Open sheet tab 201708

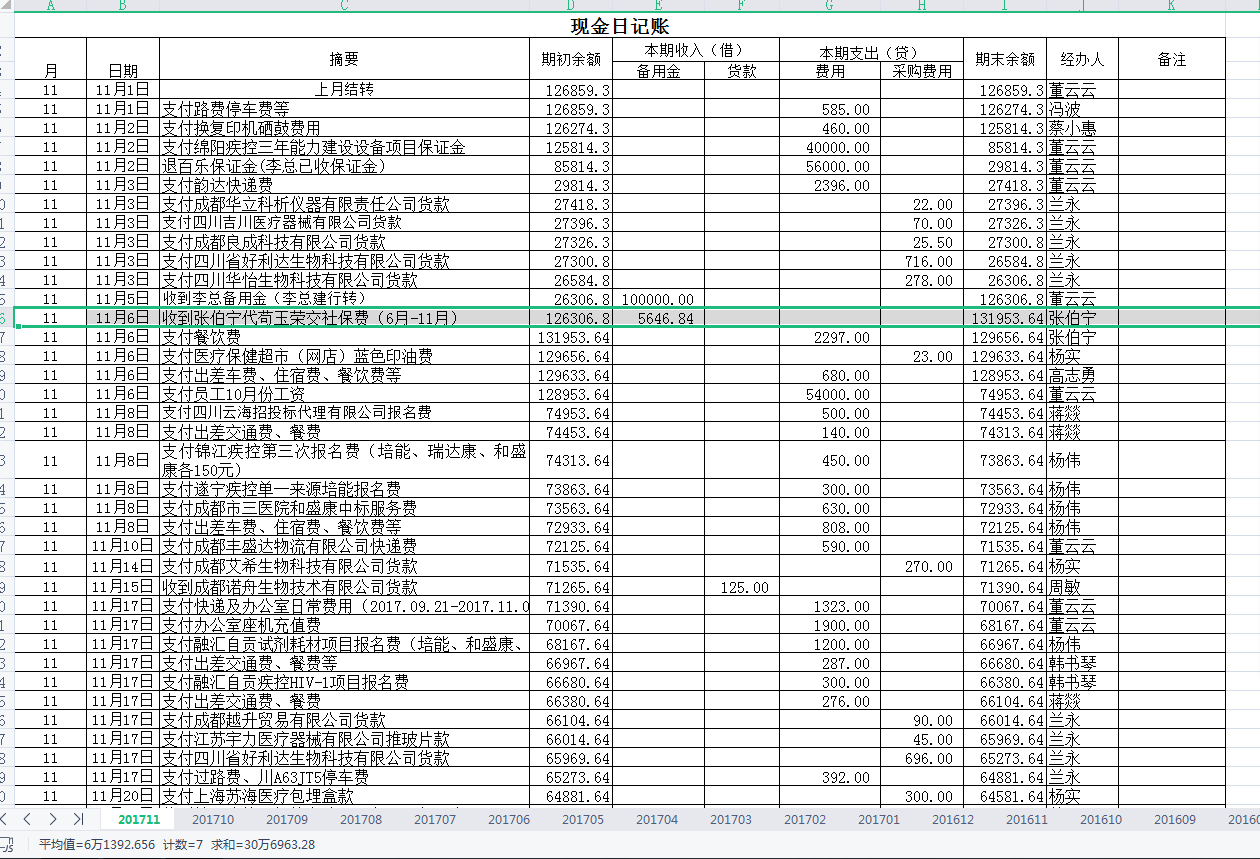[361, 819]
